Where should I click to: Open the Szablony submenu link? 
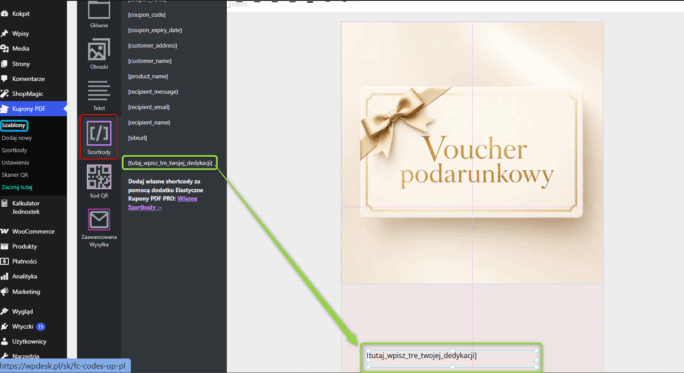[14, 125]
